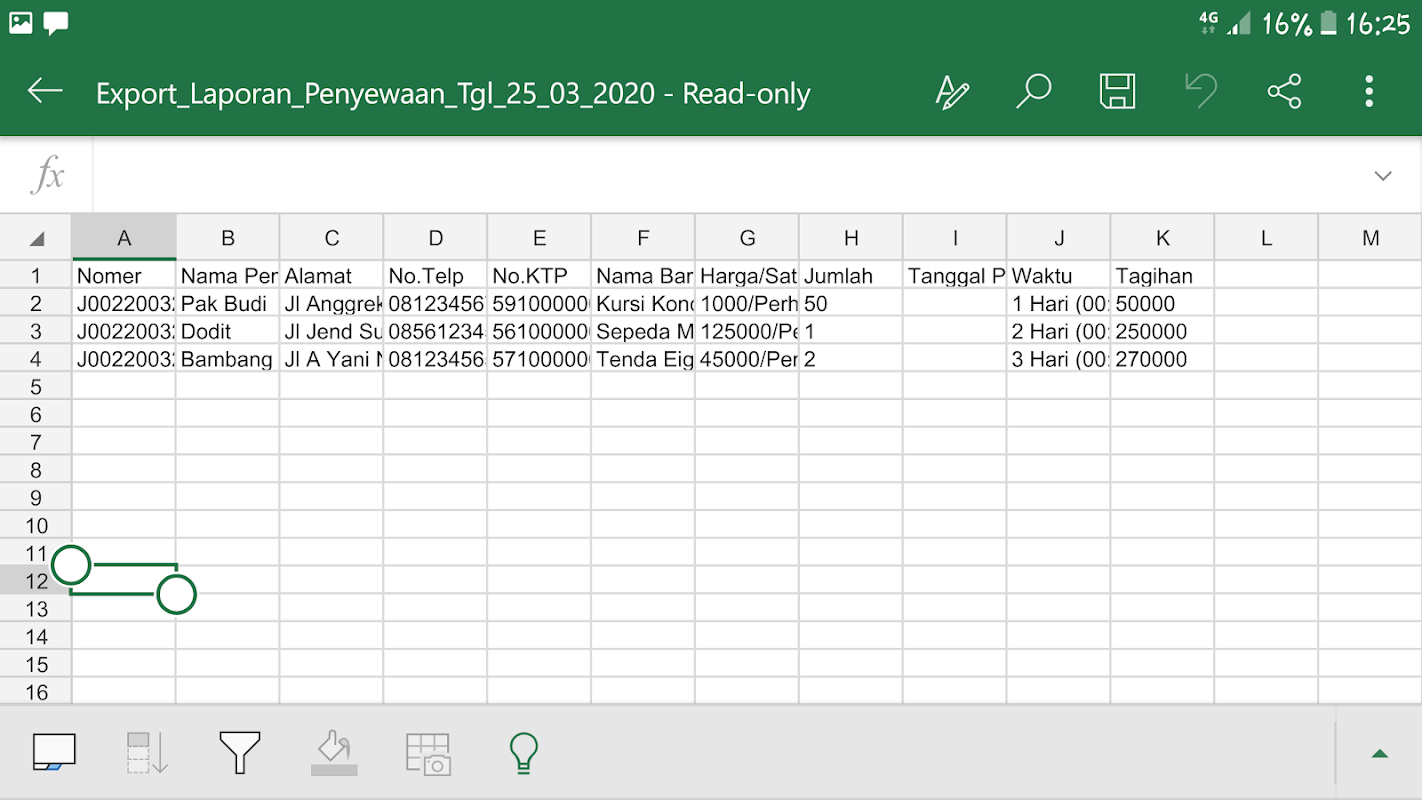Select the "56100000" KTP cell

tap(539, 331)
